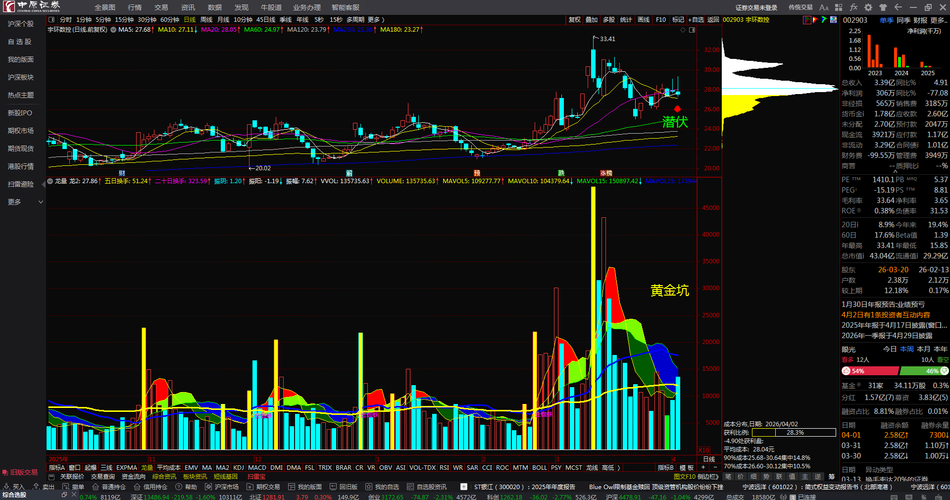Toggle the MA indicator circle icon beside chart title
Screen dimensions: 950x500
(113, 30)
